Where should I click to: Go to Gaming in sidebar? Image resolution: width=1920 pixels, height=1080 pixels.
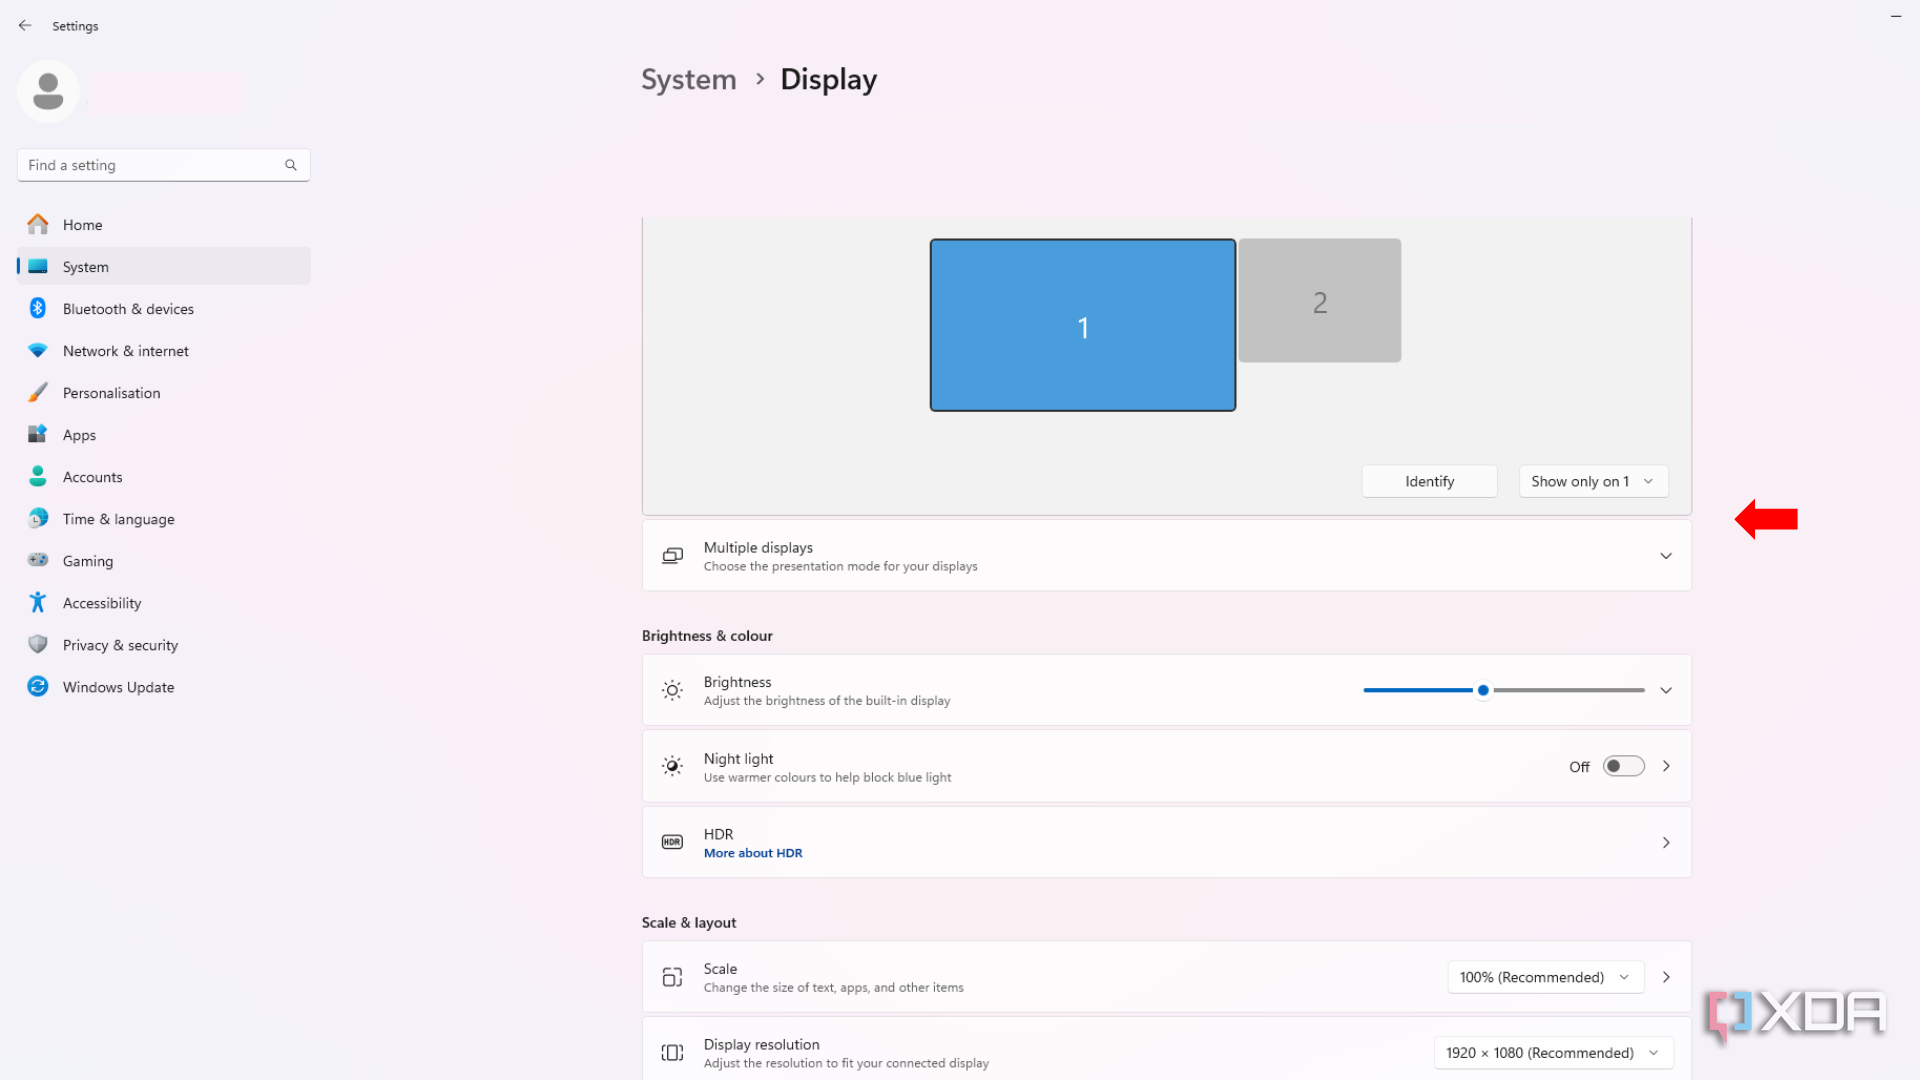88,561
